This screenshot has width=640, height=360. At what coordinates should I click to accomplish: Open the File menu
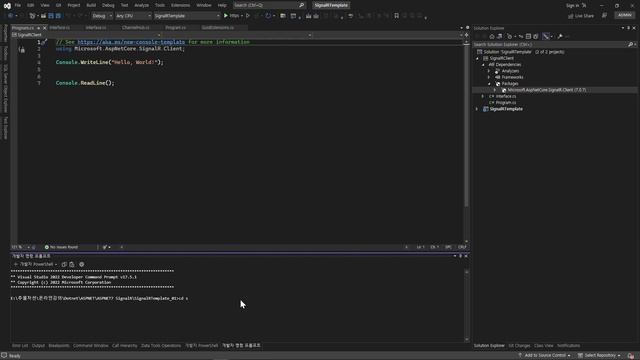pyautogui.click(x=18, y=5)
